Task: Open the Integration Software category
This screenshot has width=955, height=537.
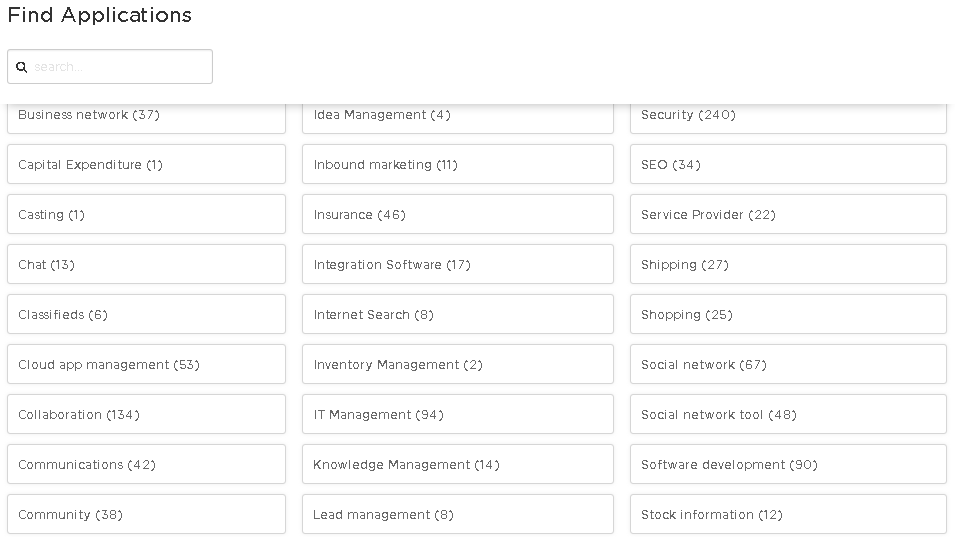Action: [457, 265]
